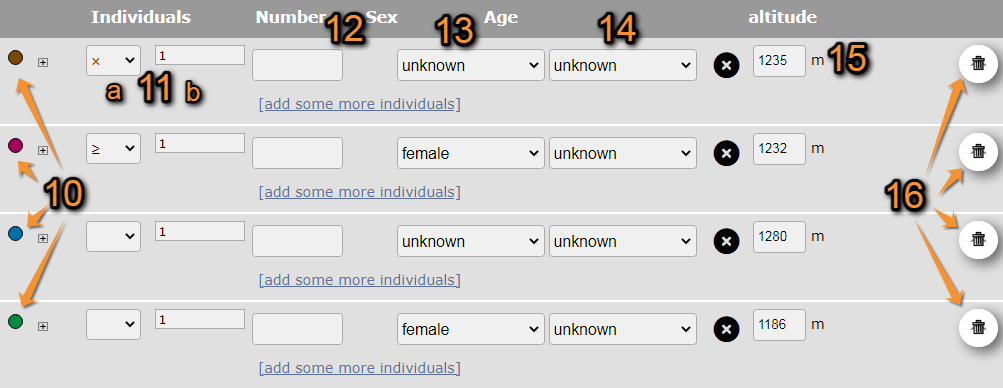Screen dimensions: 1003x388
Task: Remove the 1280 m row via its trash icon
Action: coord(978,240)
